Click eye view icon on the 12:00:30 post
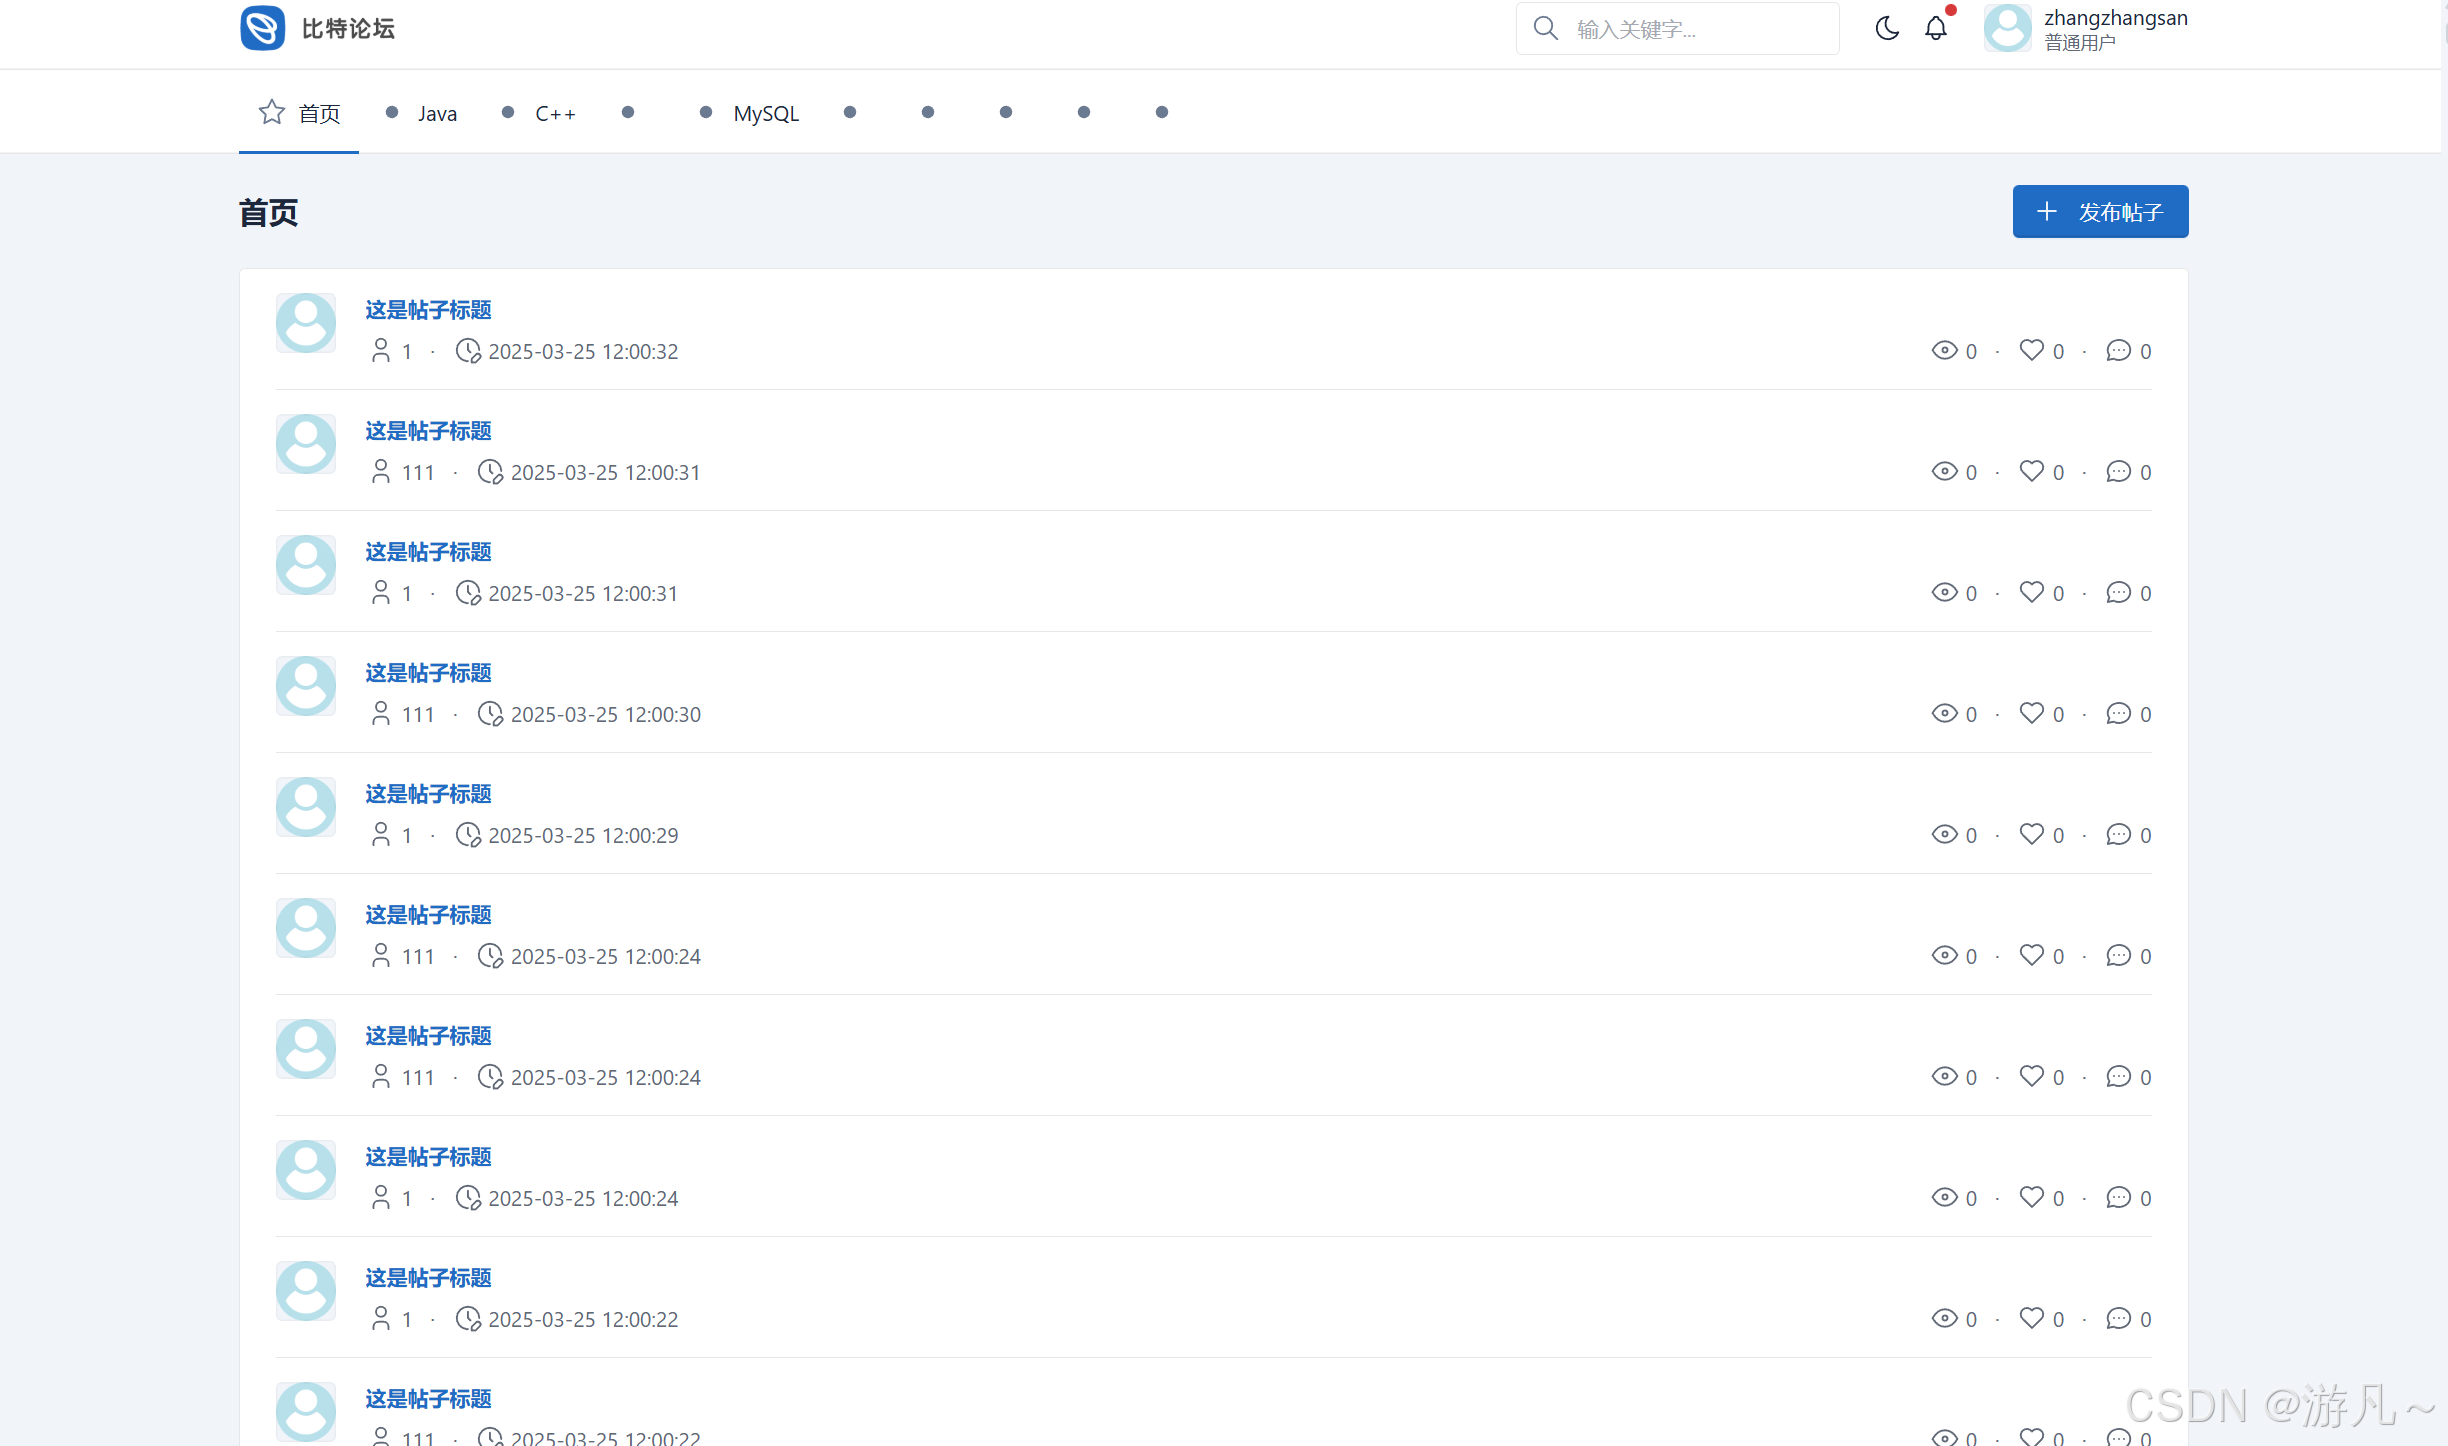The image size is (2448, 1446). click(x=1944, y=713)
